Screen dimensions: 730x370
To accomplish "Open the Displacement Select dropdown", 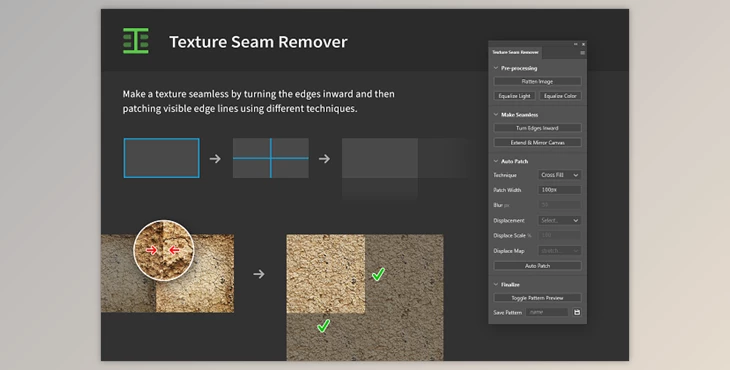I will [x=560, y=220].
